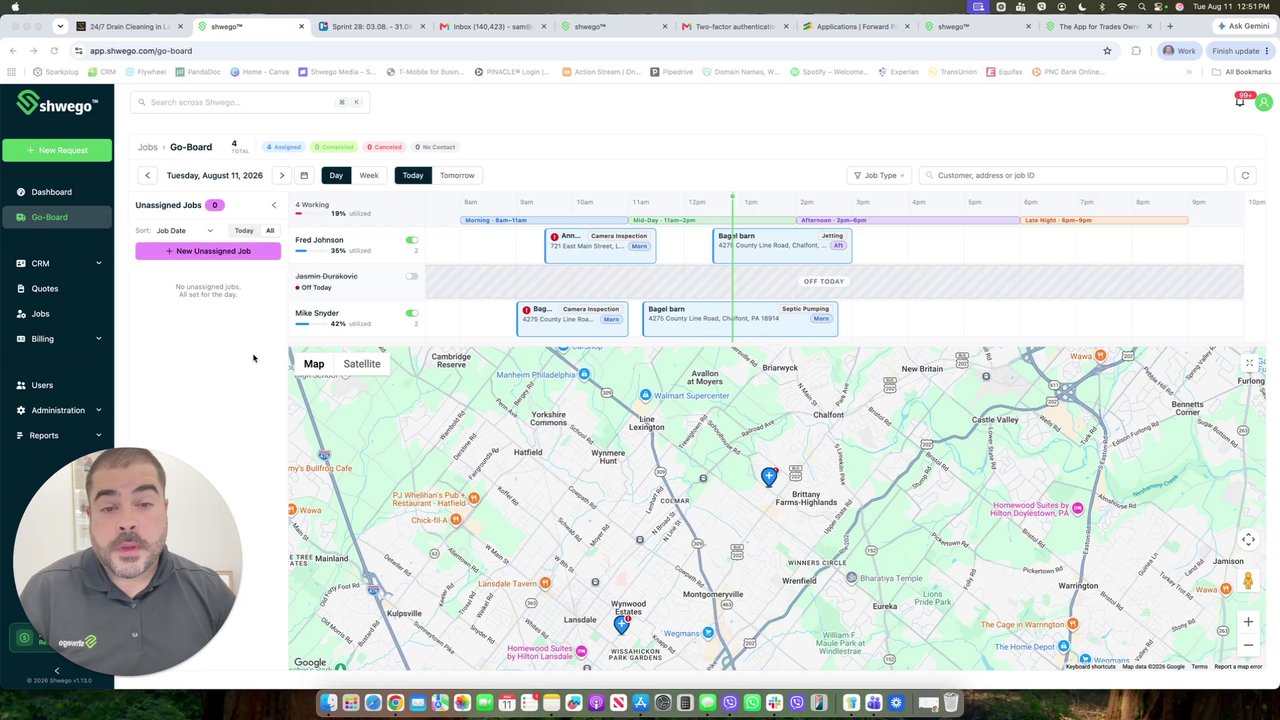
Task: Zoom out on the map
Action: [1248, 645]
